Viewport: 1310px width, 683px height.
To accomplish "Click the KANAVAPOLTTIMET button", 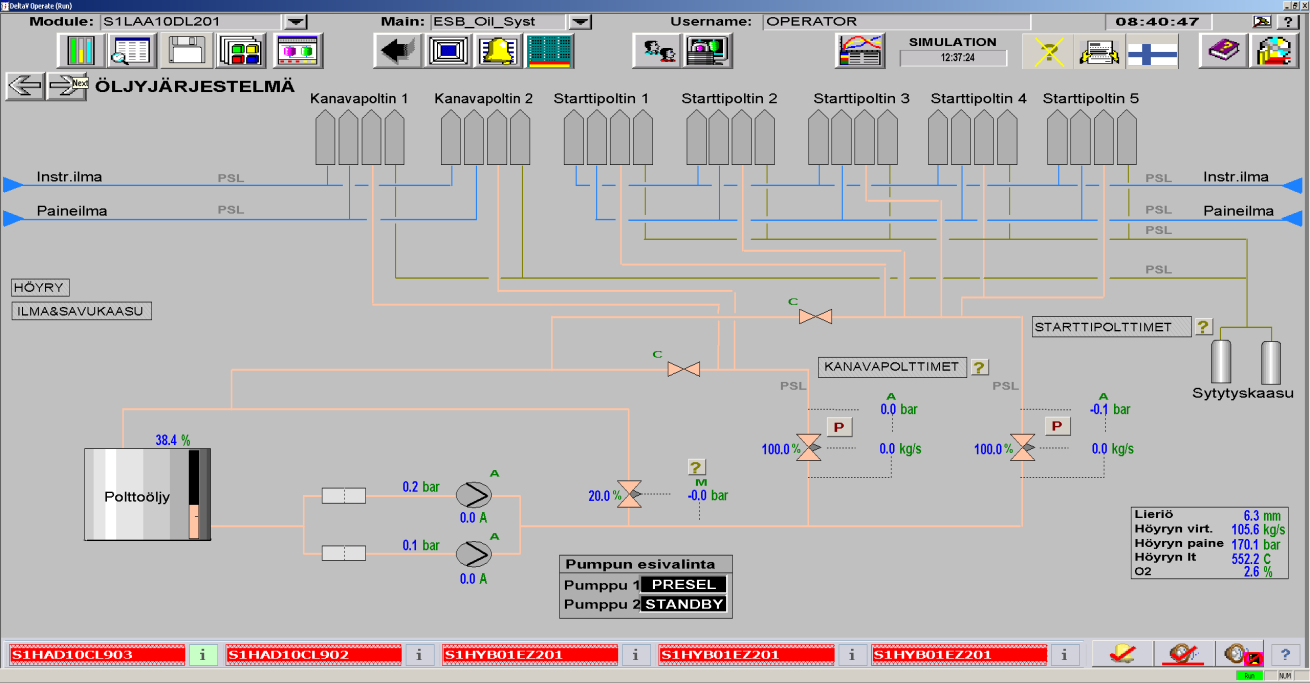I will pyautogui.click(x=893, y=367).
